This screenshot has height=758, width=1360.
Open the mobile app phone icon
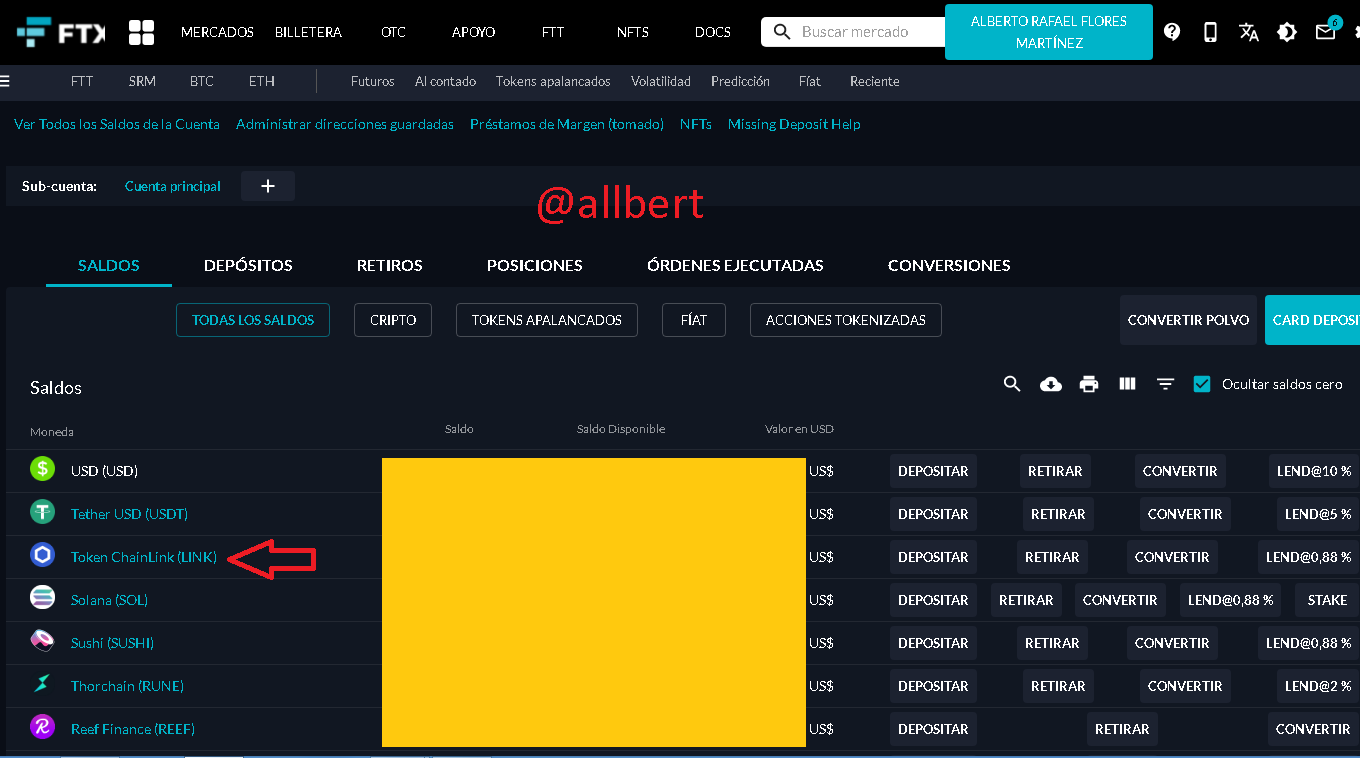tap(1210, 32)
